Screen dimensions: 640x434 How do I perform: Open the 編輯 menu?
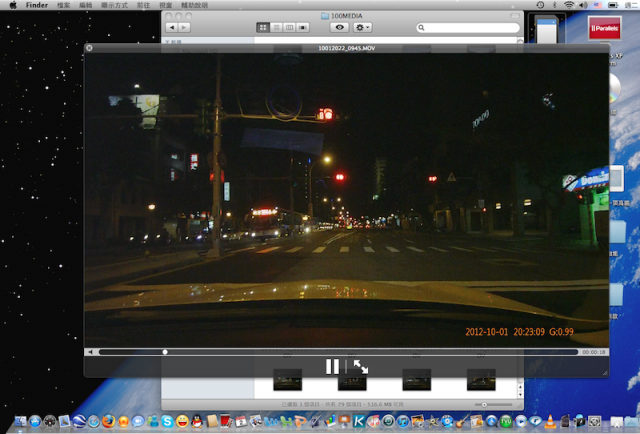(x=85, y=5)
